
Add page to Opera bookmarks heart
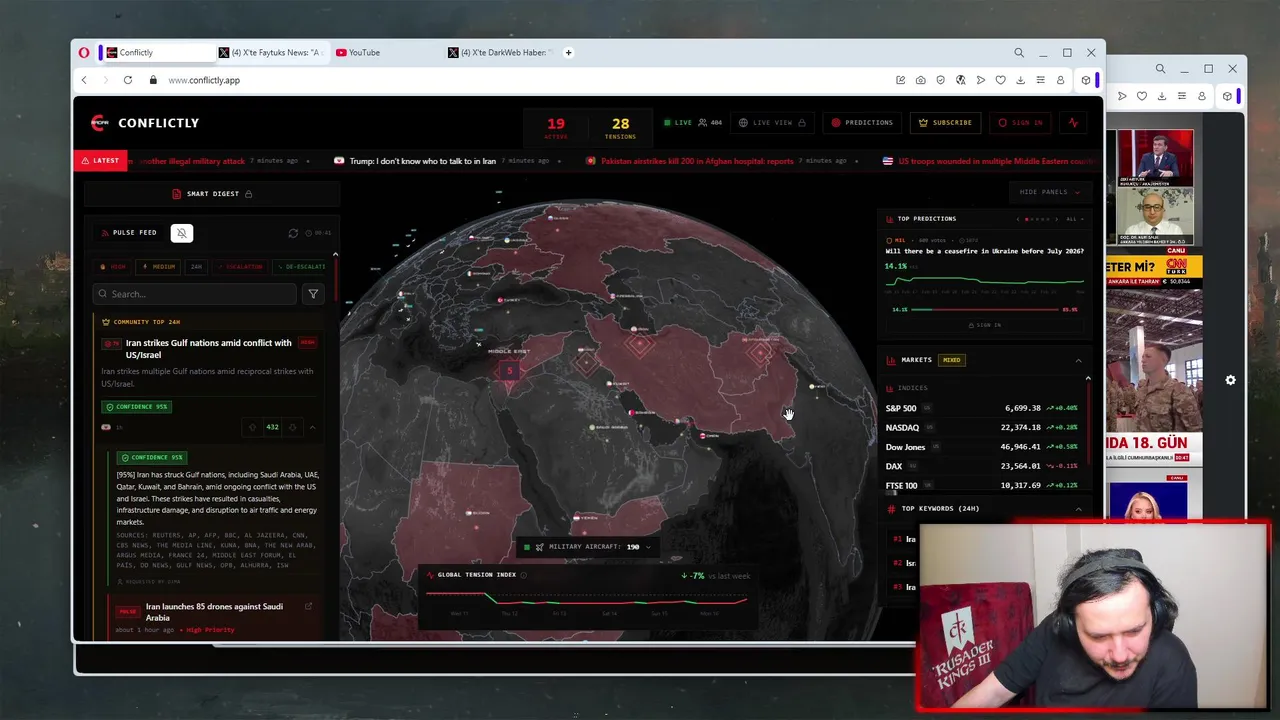point(1000,80)
